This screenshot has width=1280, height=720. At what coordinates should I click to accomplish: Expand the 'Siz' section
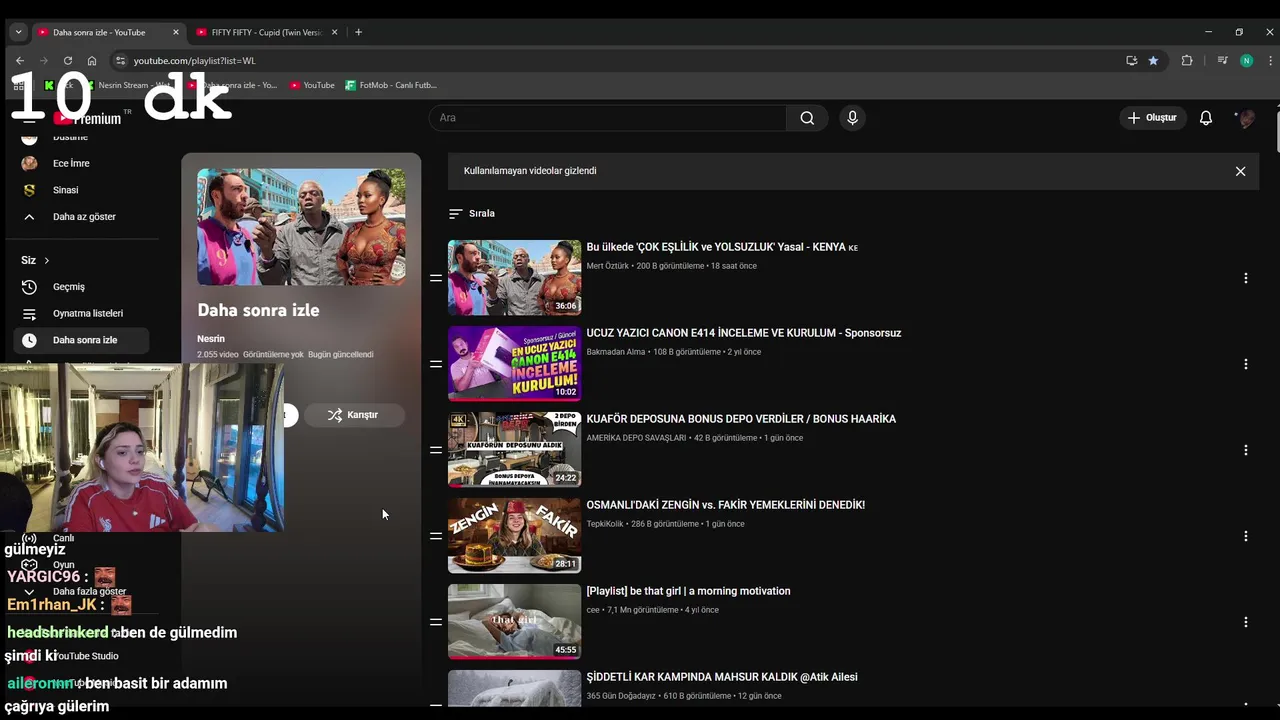[x=35, y=260]
